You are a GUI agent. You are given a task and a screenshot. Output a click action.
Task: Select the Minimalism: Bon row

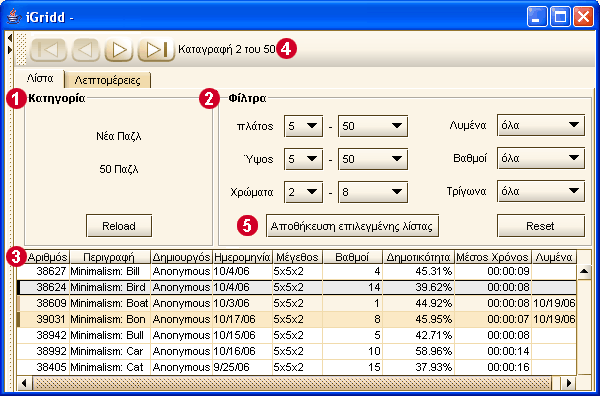[297, 319]
